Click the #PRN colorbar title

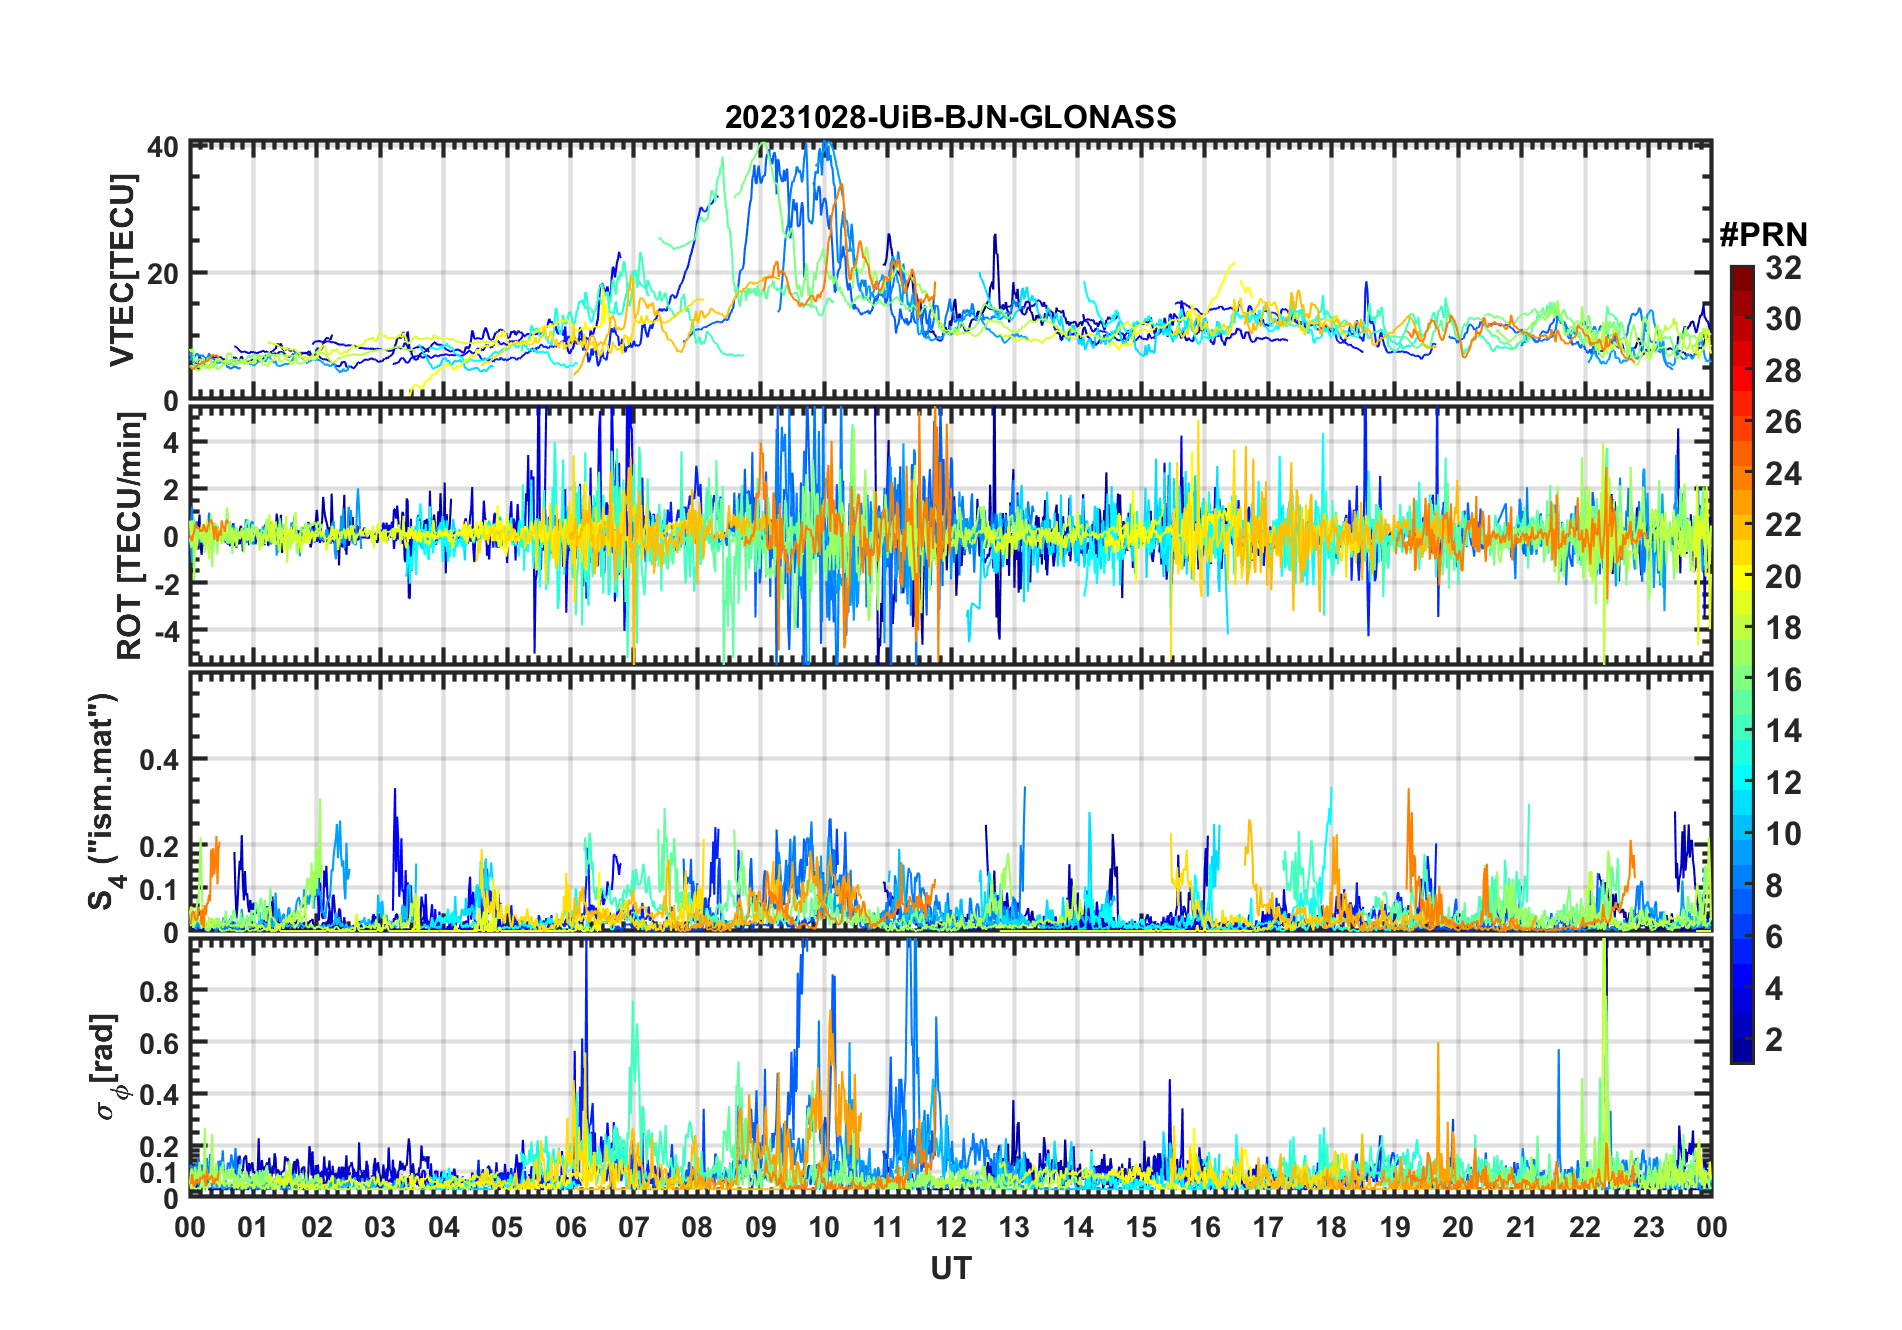pyautogui.click(x=1763, y=235)
